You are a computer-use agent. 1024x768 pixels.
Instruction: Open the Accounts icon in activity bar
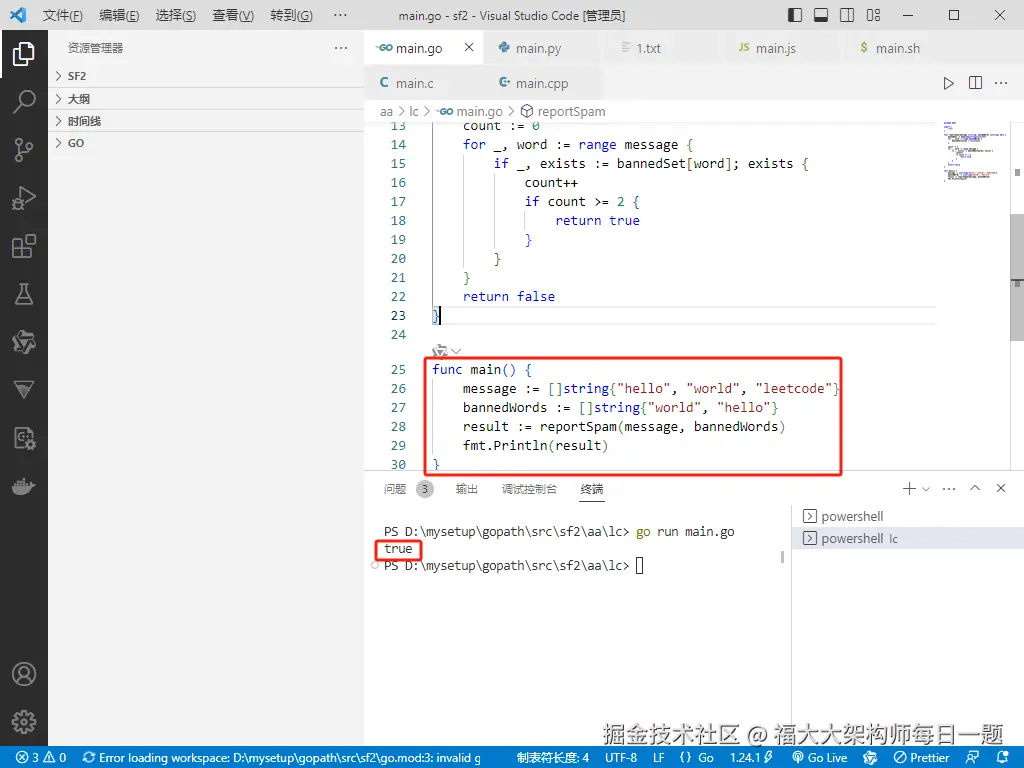[x=24, y=674]
